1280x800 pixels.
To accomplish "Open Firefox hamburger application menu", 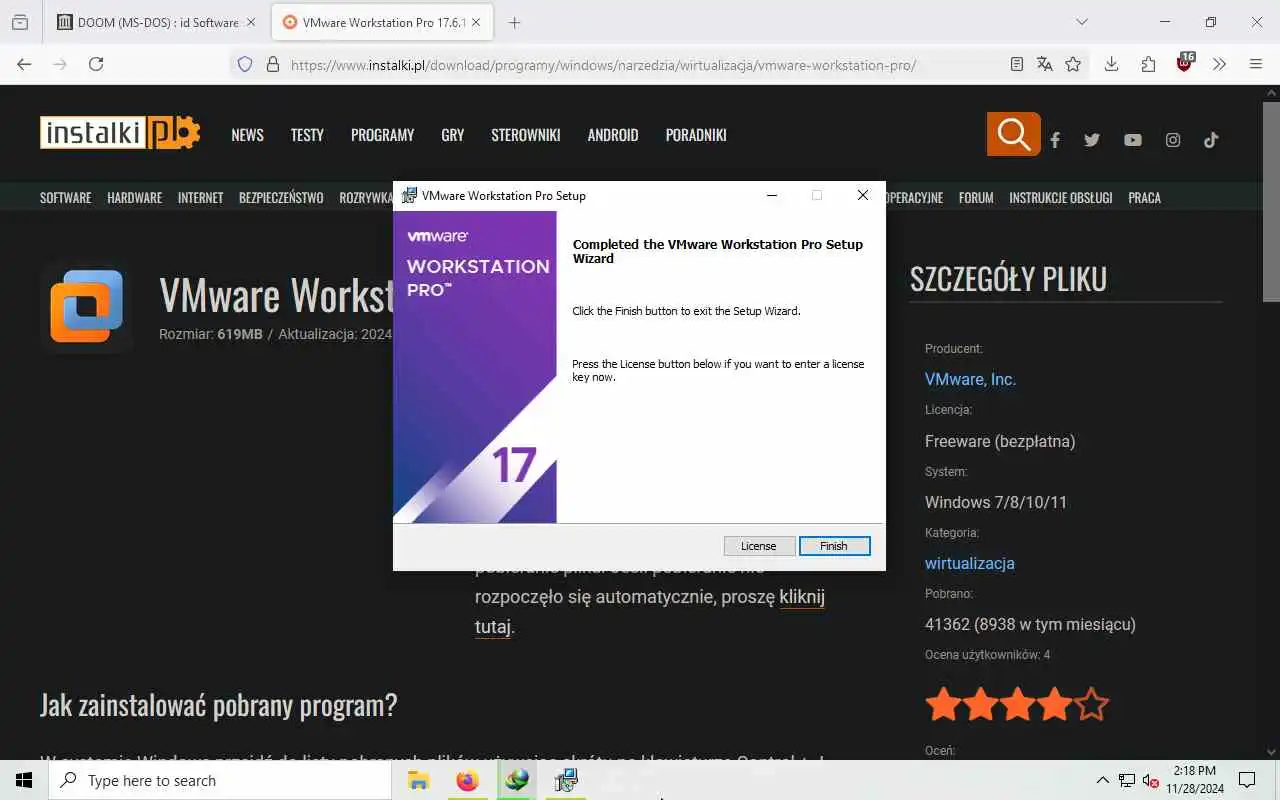I will (1256, 64).
